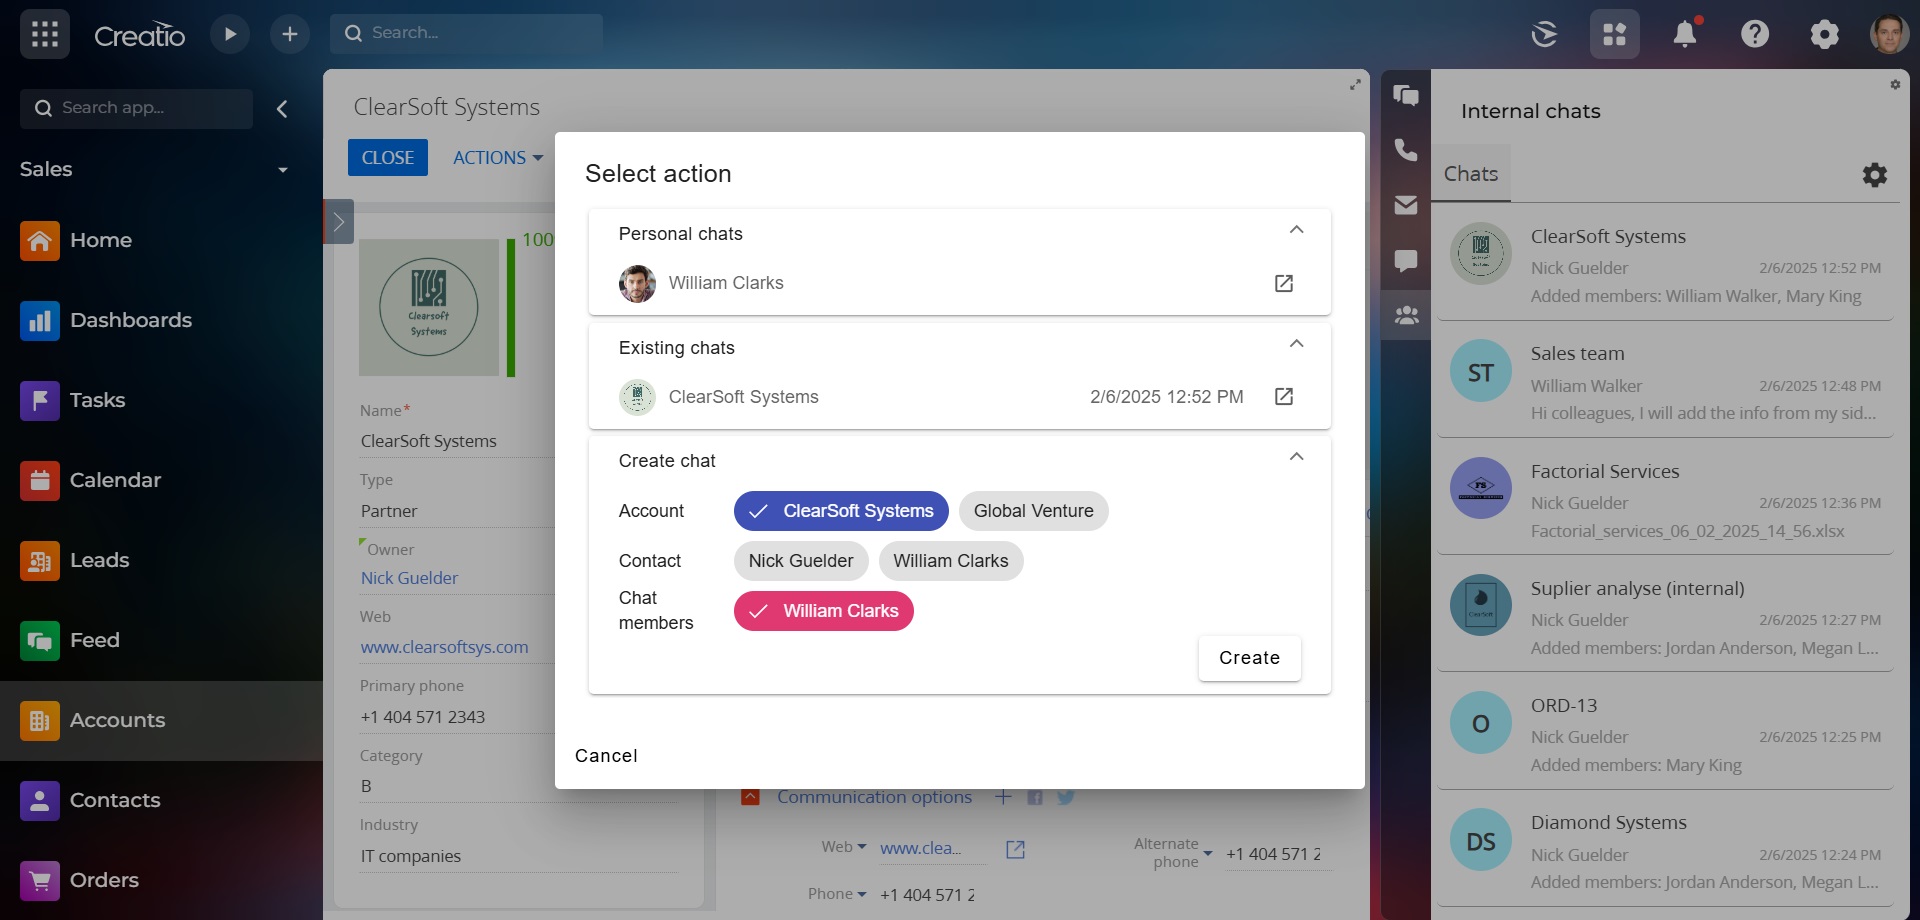
Task: Click the Contacts sidebar icon
Action: (x=40, y=801)
